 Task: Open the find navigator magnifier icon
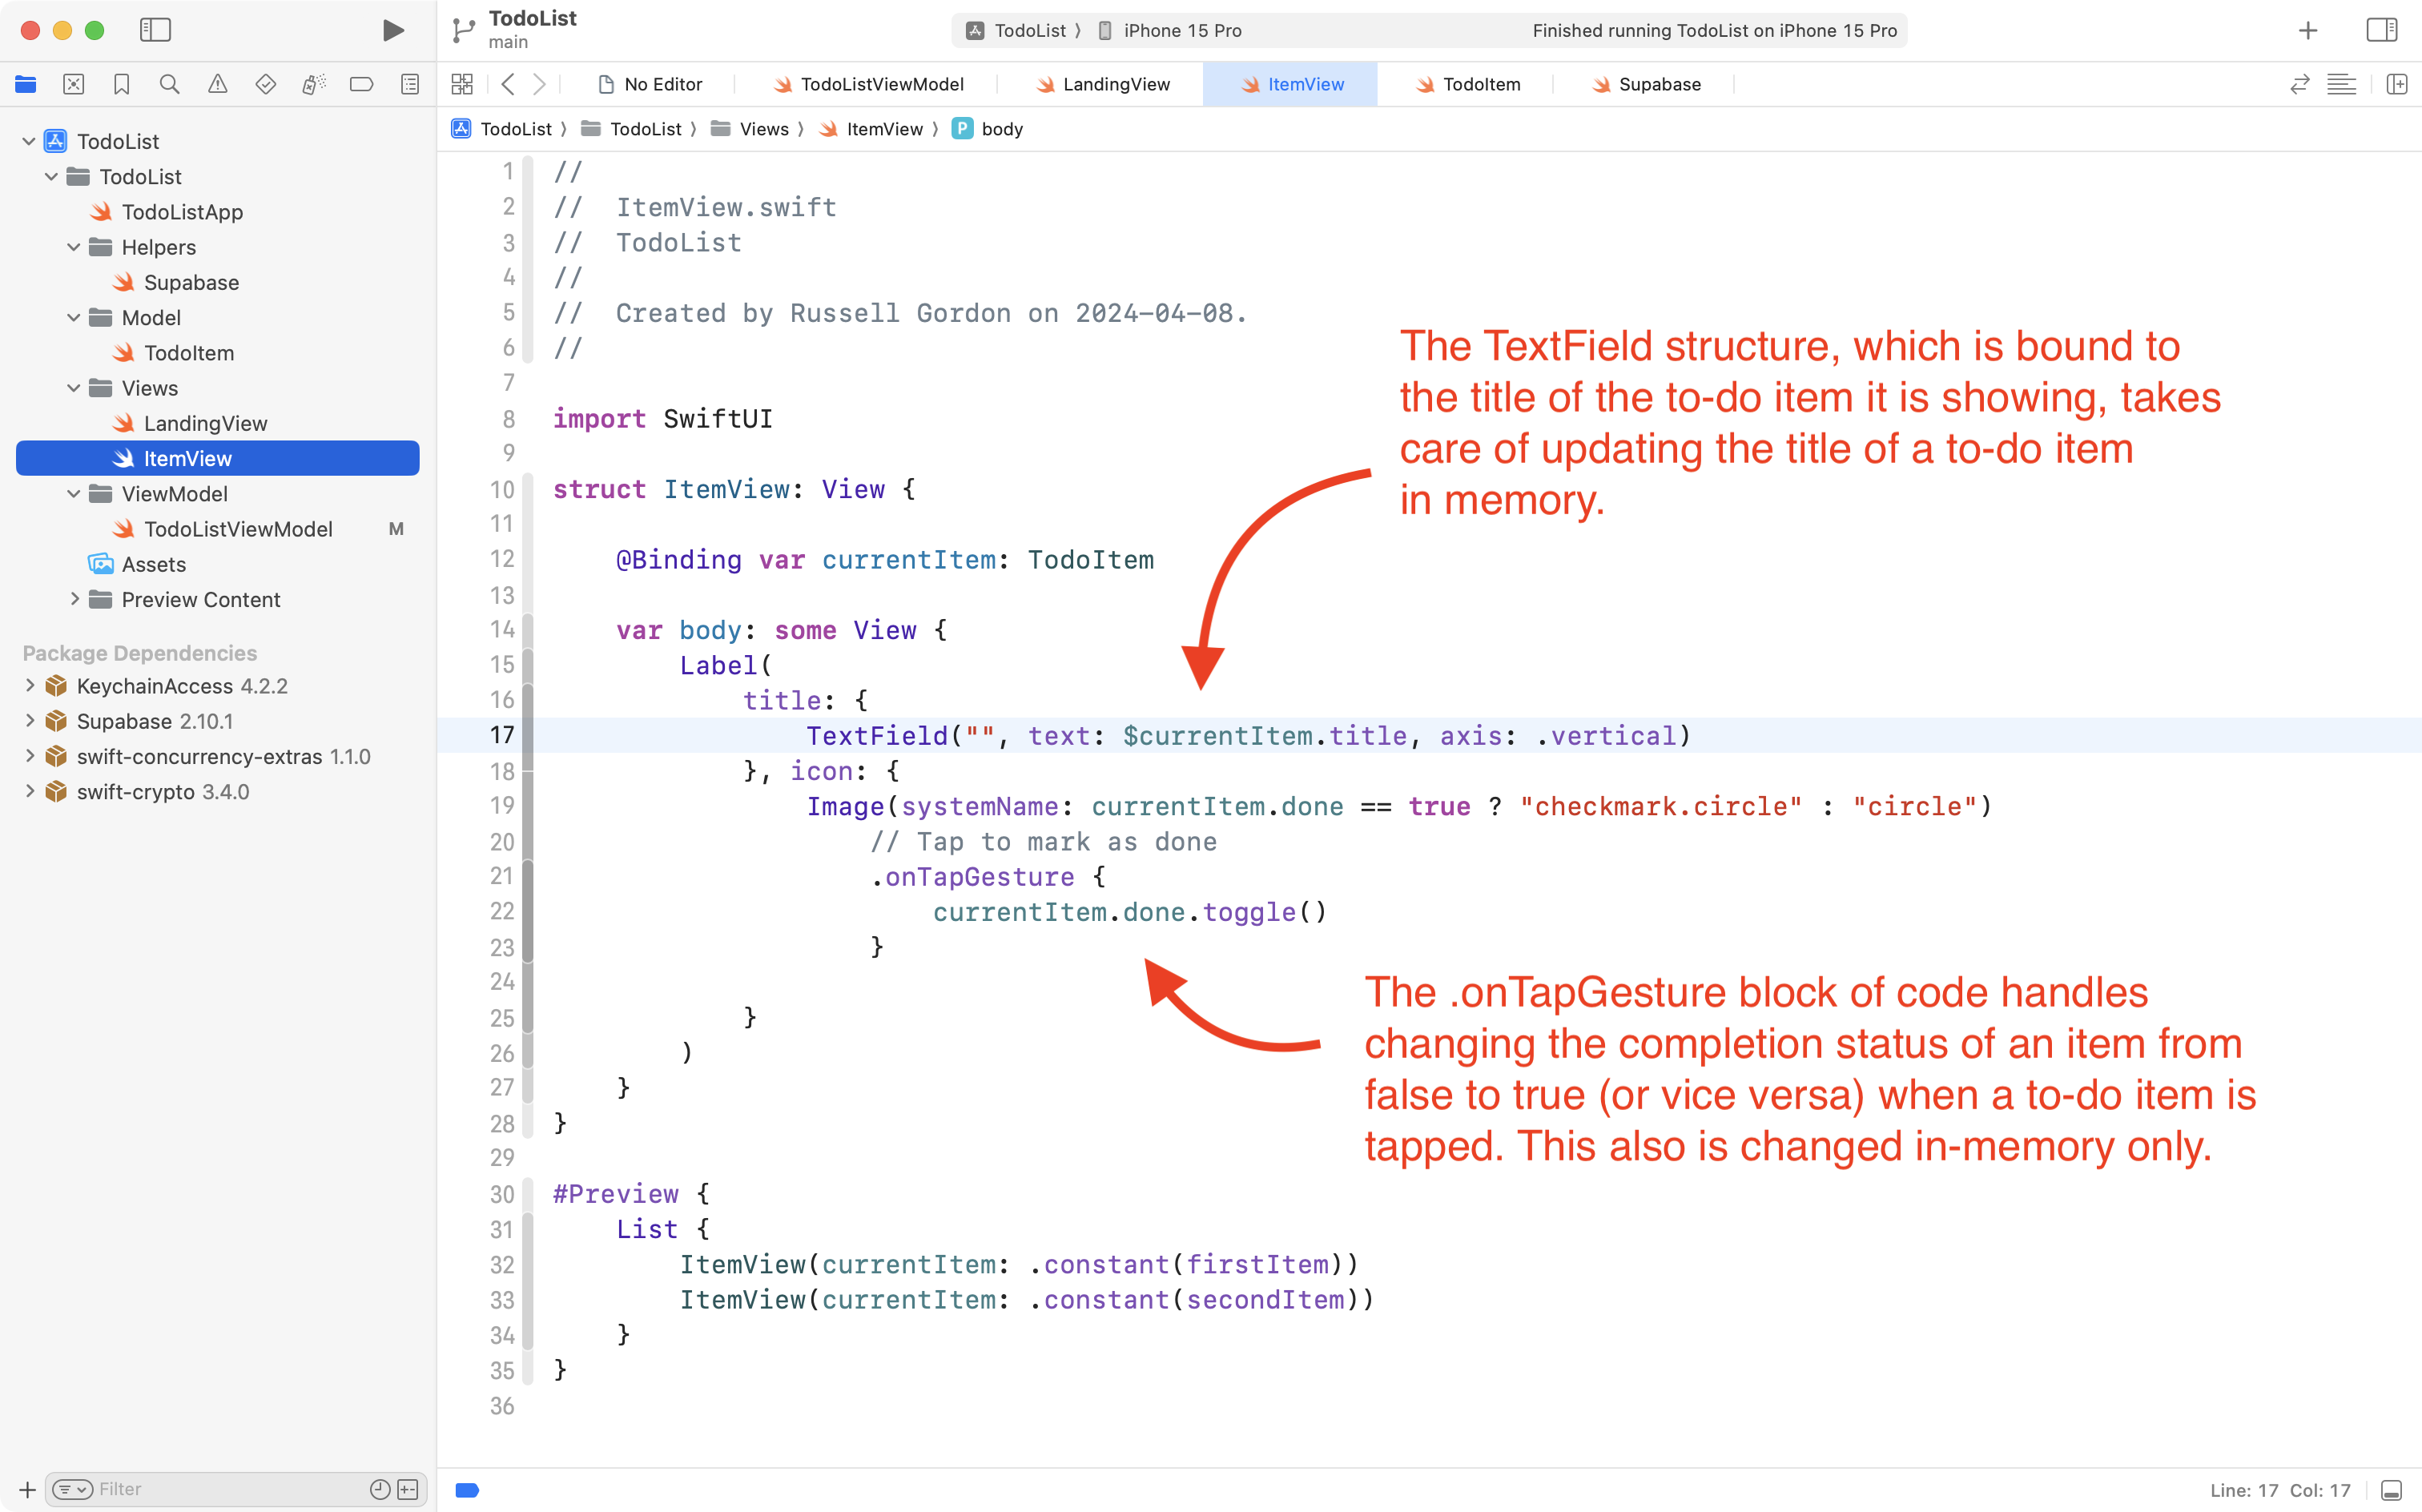[x=170, y=84]
